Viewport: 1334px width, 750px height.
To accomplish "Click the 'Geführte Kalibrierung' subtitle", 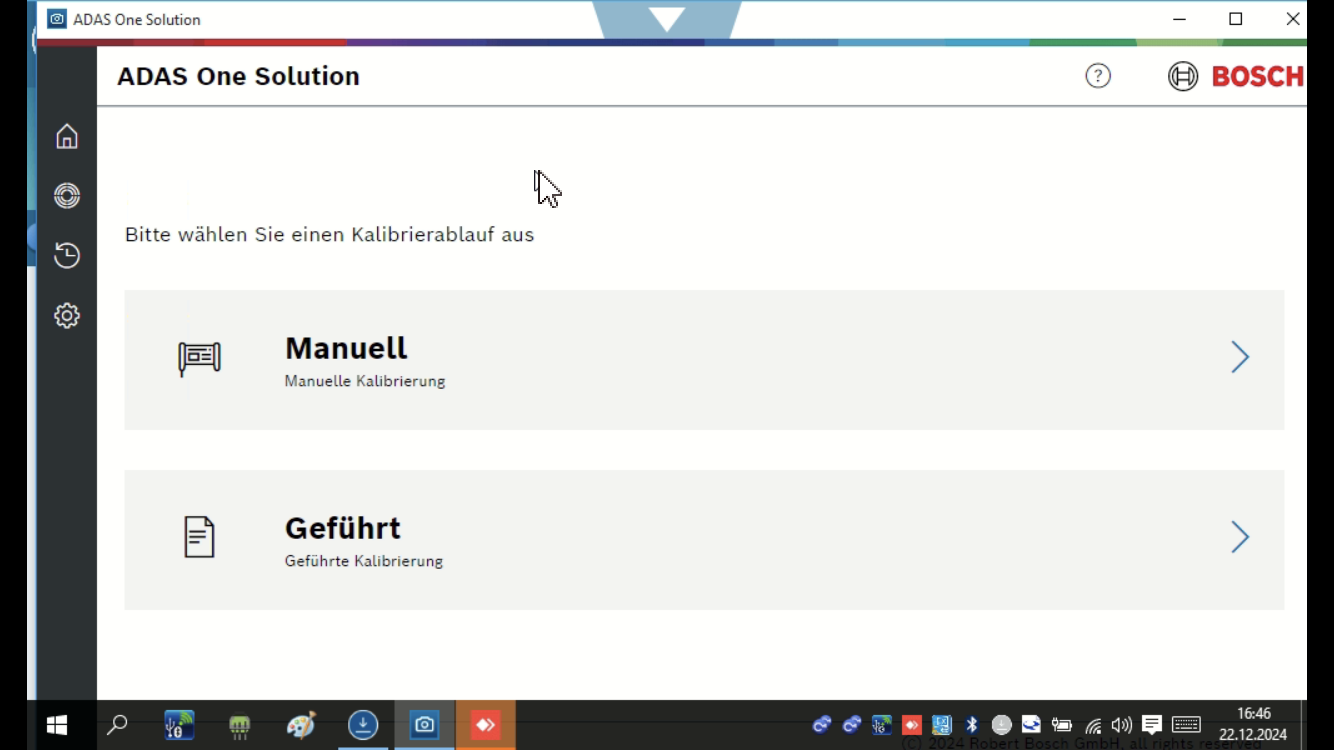I will pos(364,561).
